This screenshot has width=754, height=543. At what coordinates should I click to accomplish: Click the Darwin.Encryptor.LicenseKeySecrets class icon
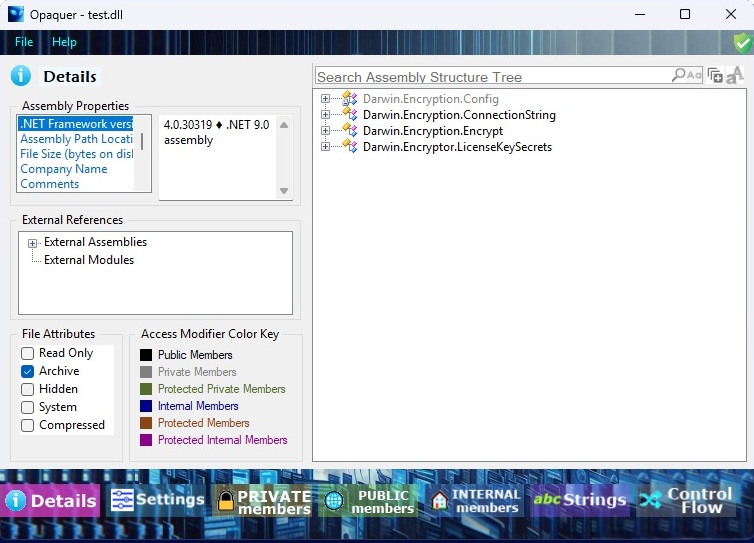pos(350,146)
